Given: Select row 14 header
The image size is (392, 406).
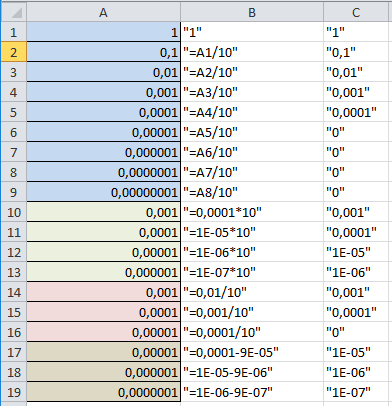Looking at the screenshot, I should coord(14,292).
